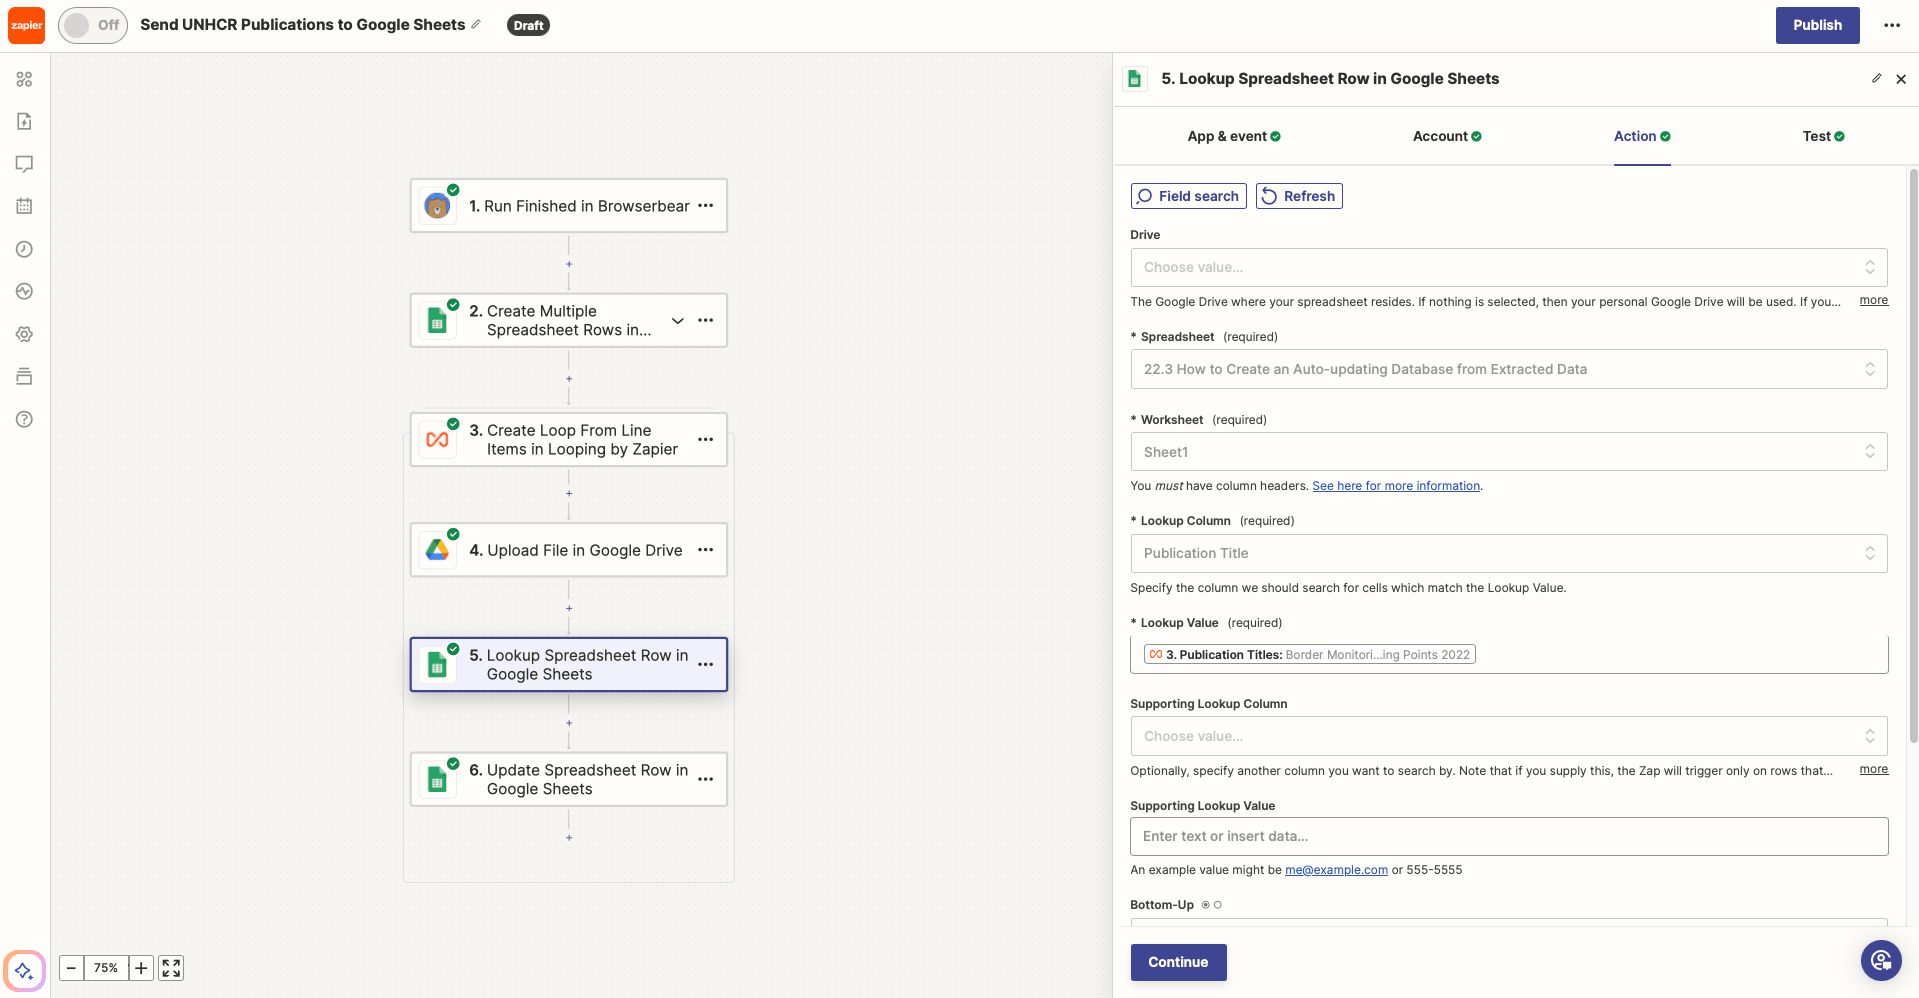Open the apps grid sidebar icon
This screenshot has width=1919, height=998.
[x=25, y=79]
